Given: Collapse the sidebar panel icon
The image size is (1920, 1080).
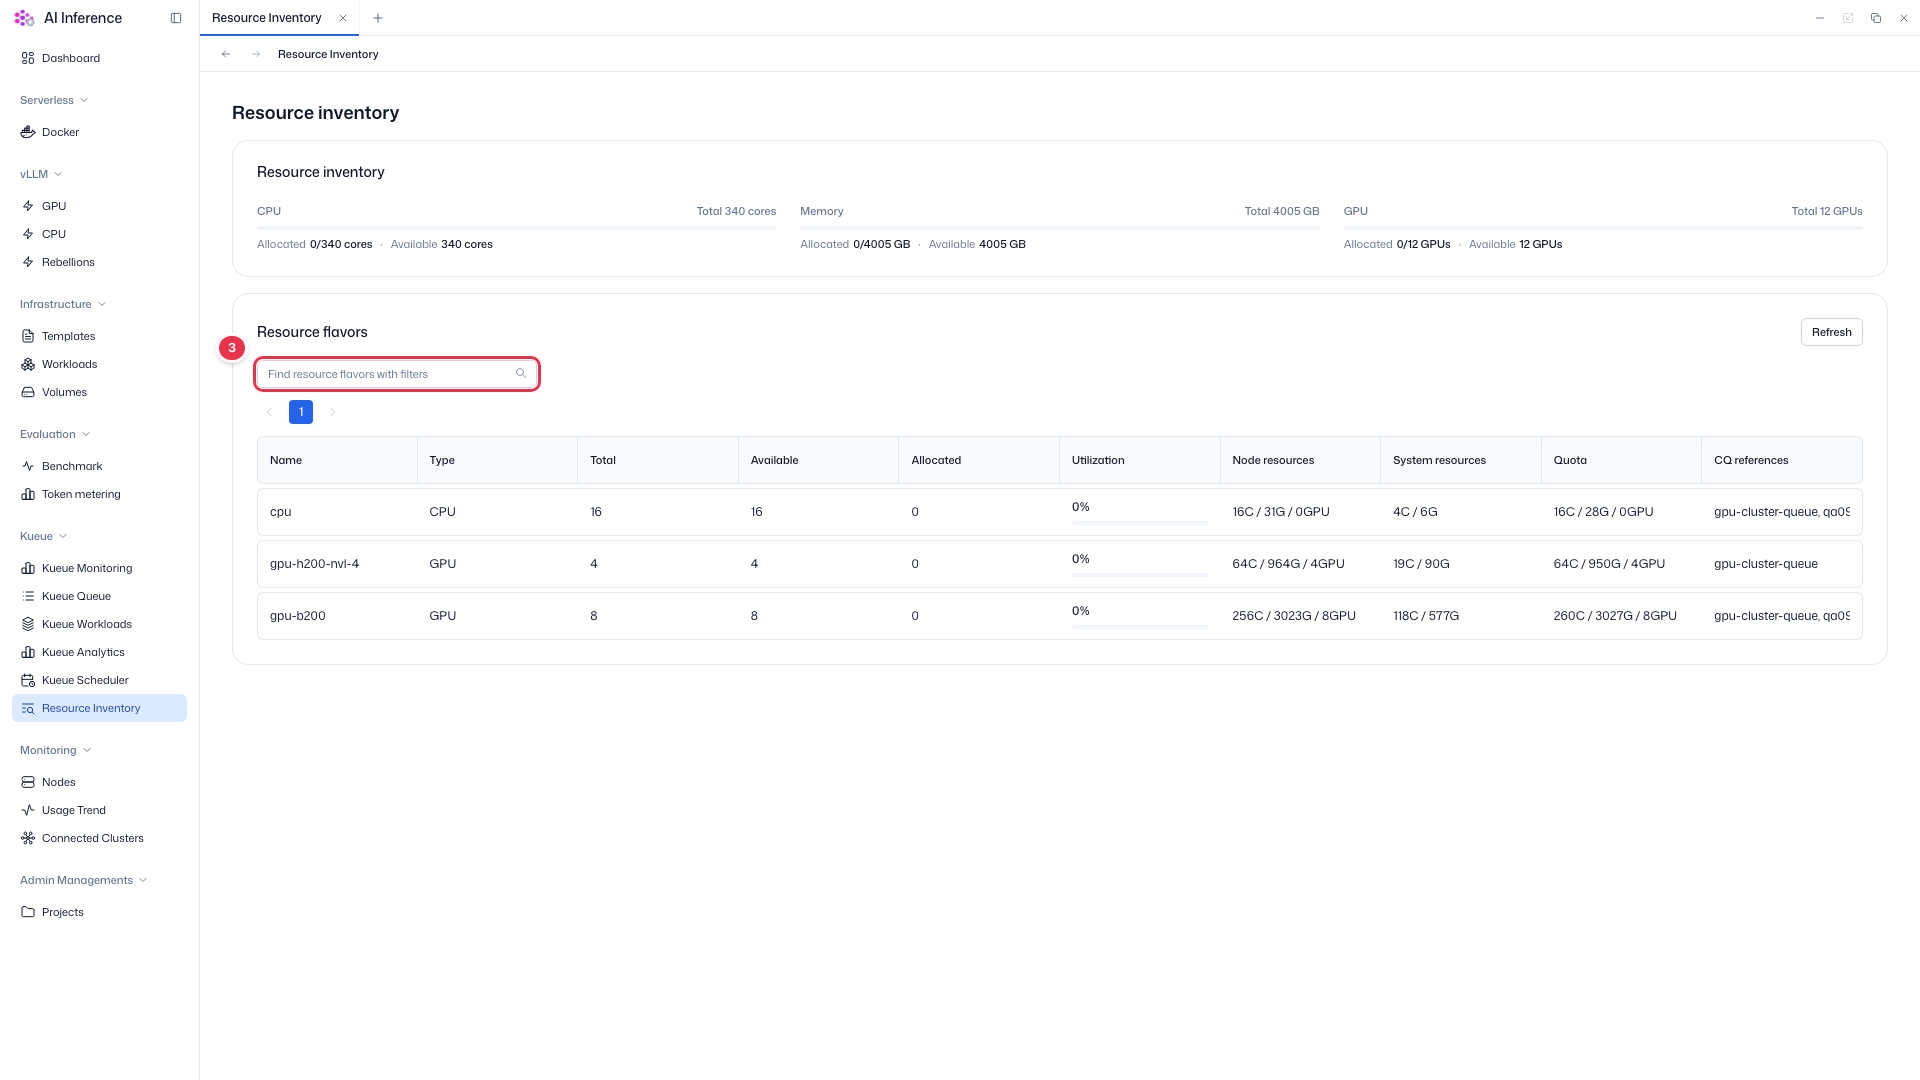Looking at the screenshot, I should tap(176, 18).
